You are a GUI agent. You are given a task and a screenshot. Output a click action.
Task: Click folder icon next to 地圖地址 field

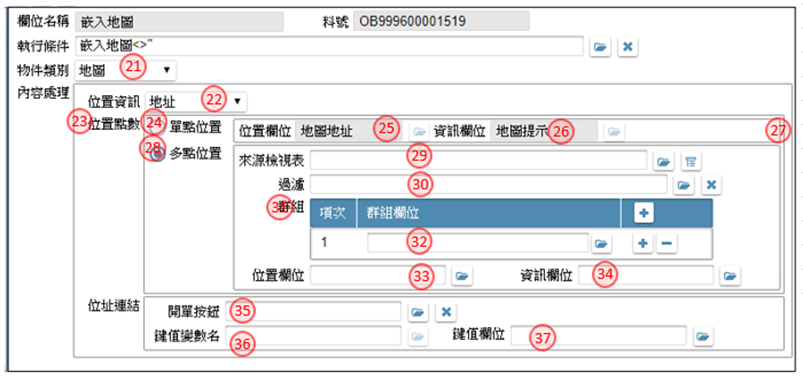419,132
